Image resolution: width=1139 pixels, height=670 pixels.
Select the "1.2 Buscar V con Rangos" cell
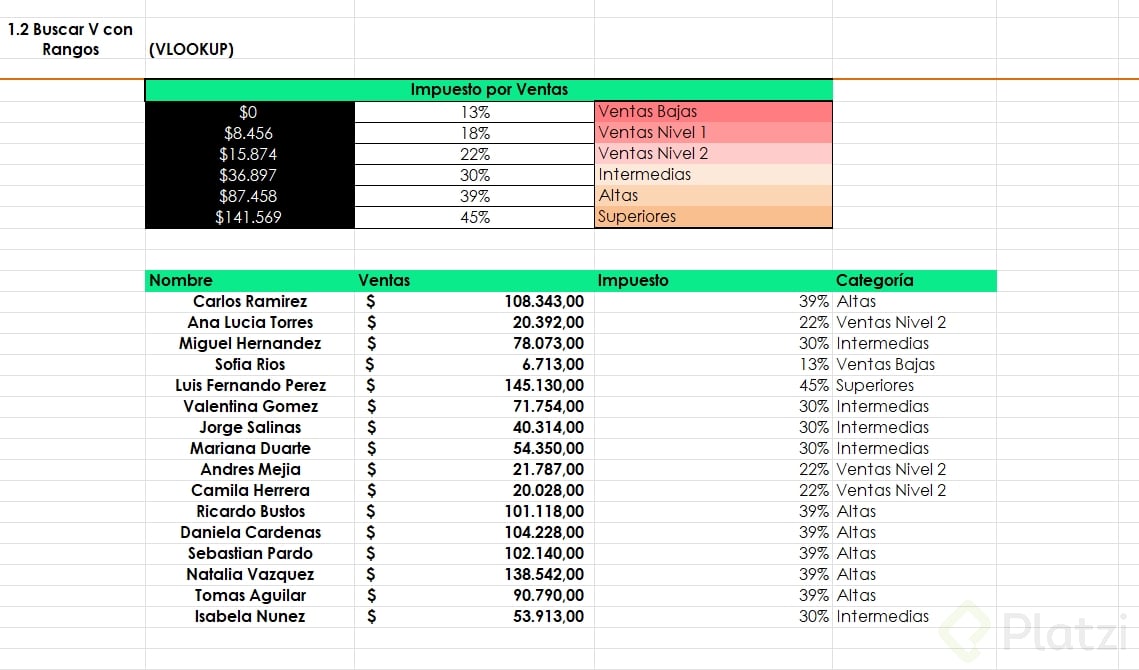pos(70,39)
